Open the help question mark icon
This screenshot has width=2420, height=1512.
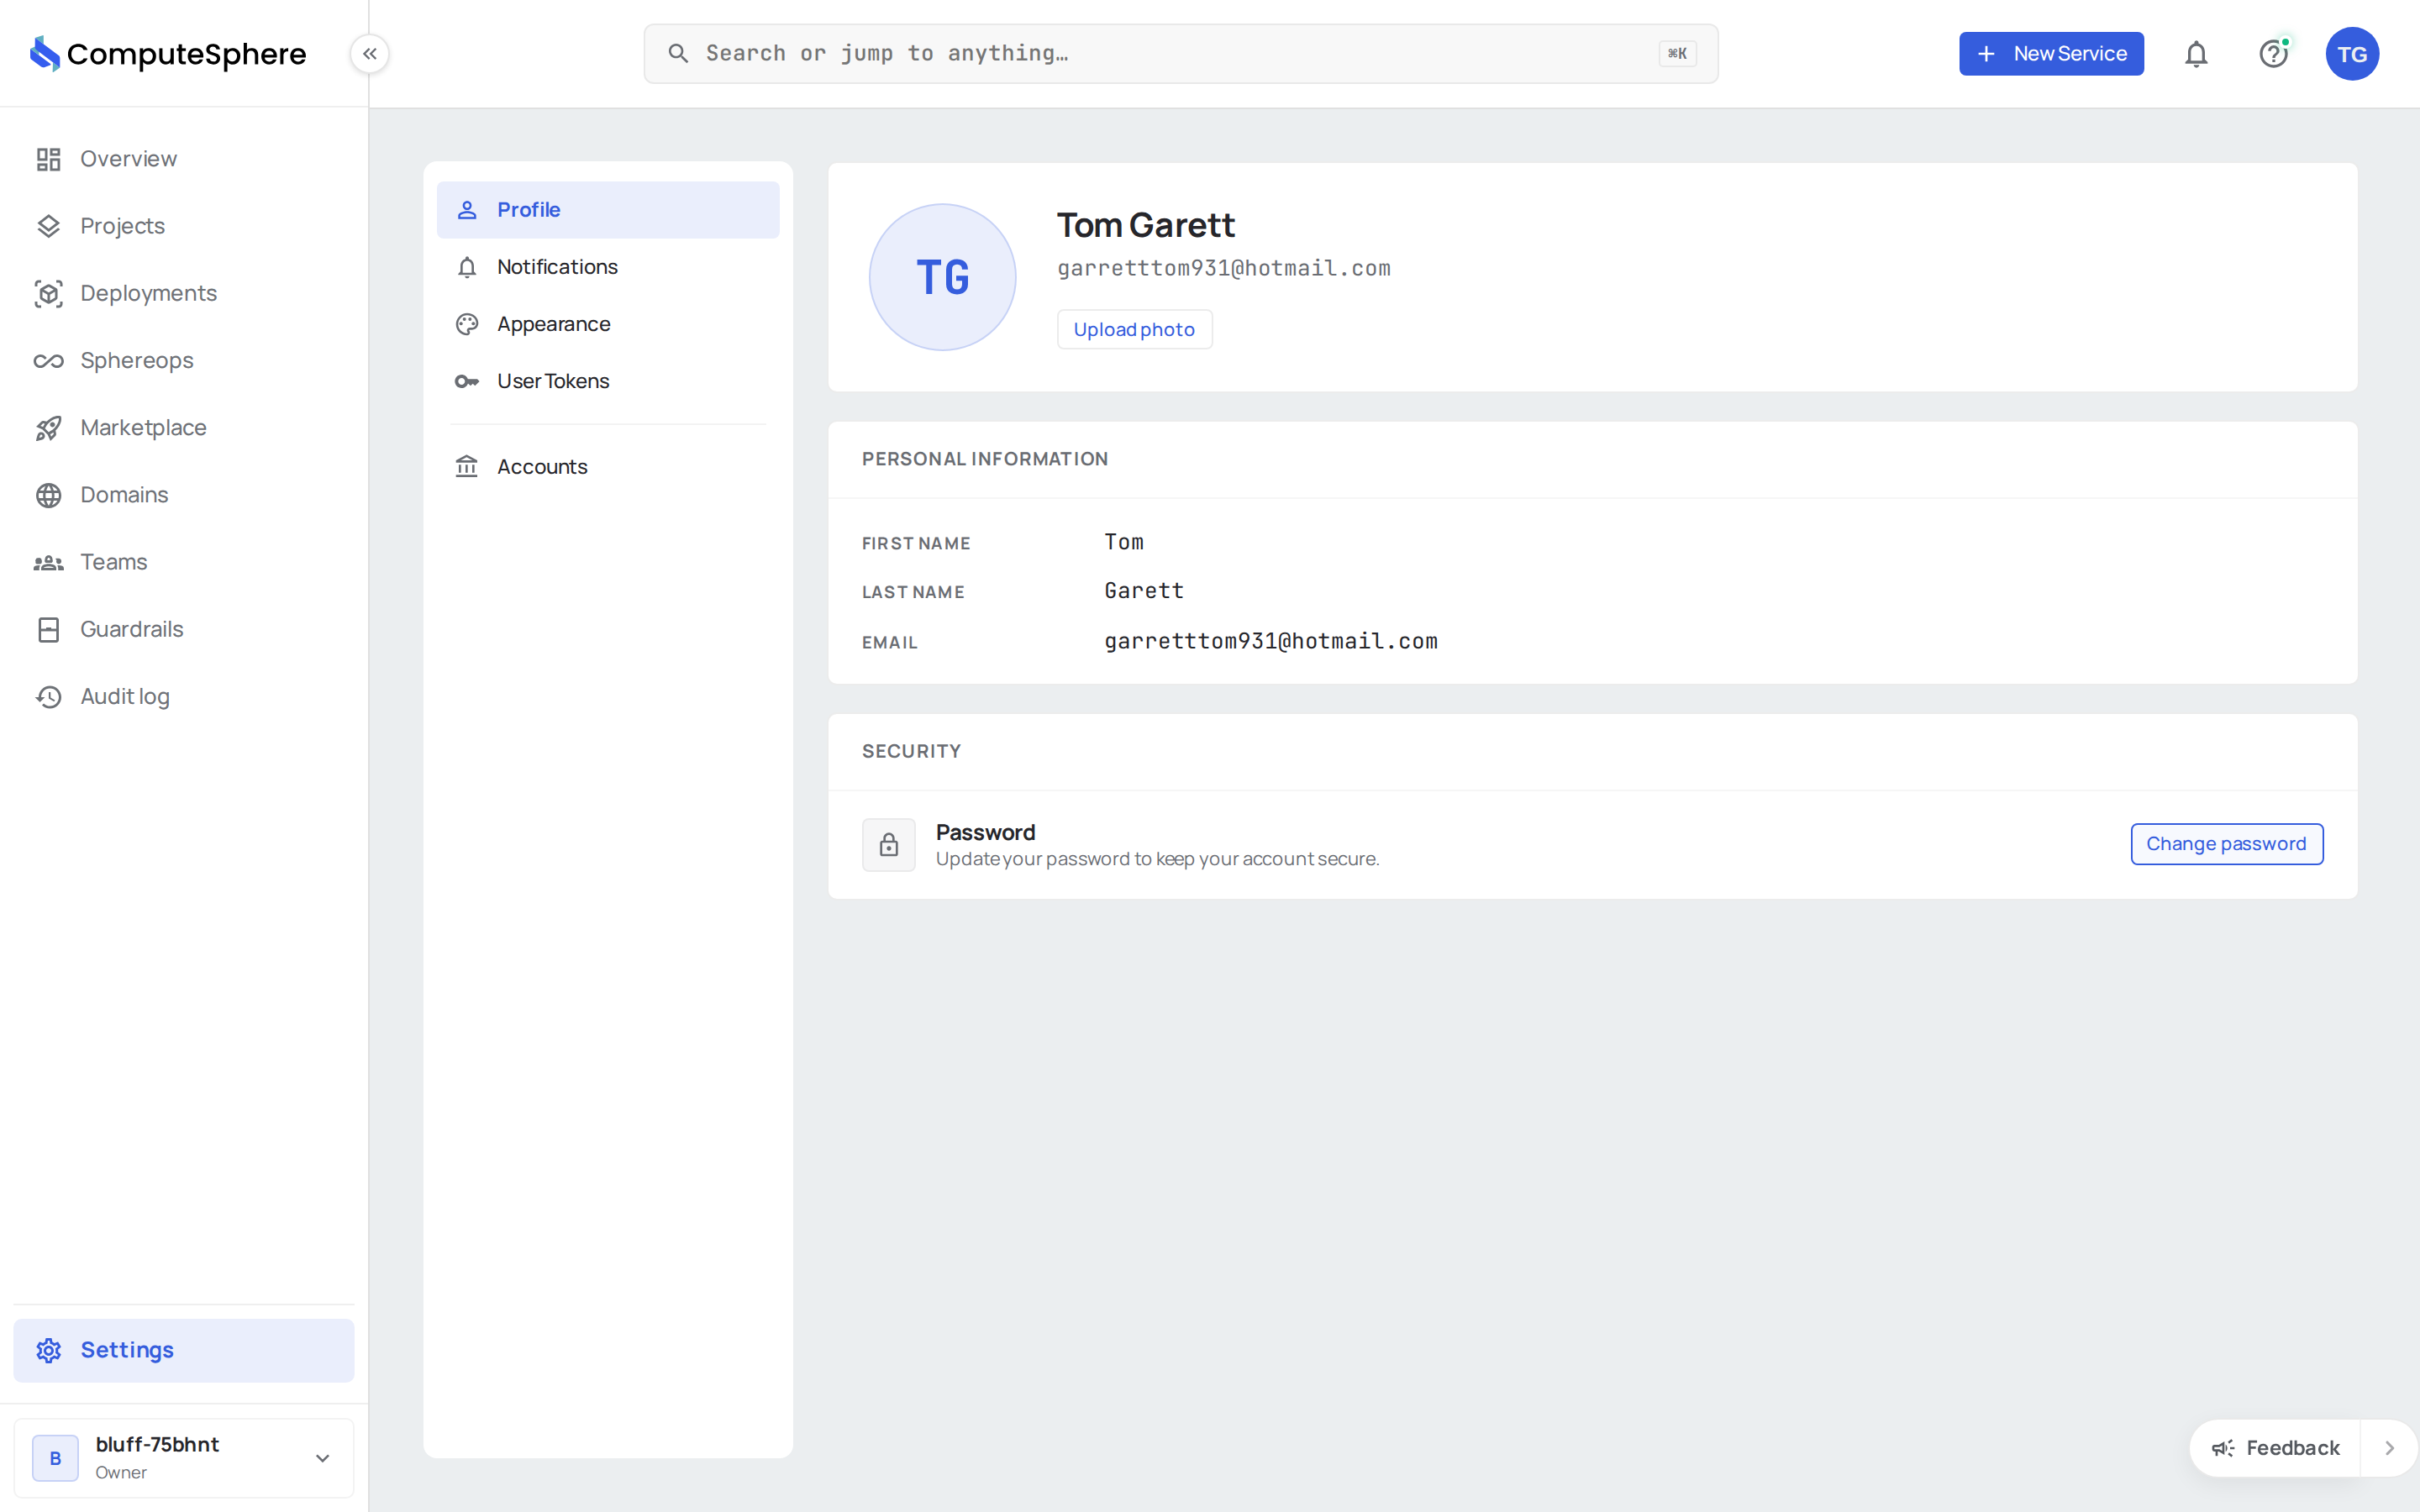coord(2274,54)
